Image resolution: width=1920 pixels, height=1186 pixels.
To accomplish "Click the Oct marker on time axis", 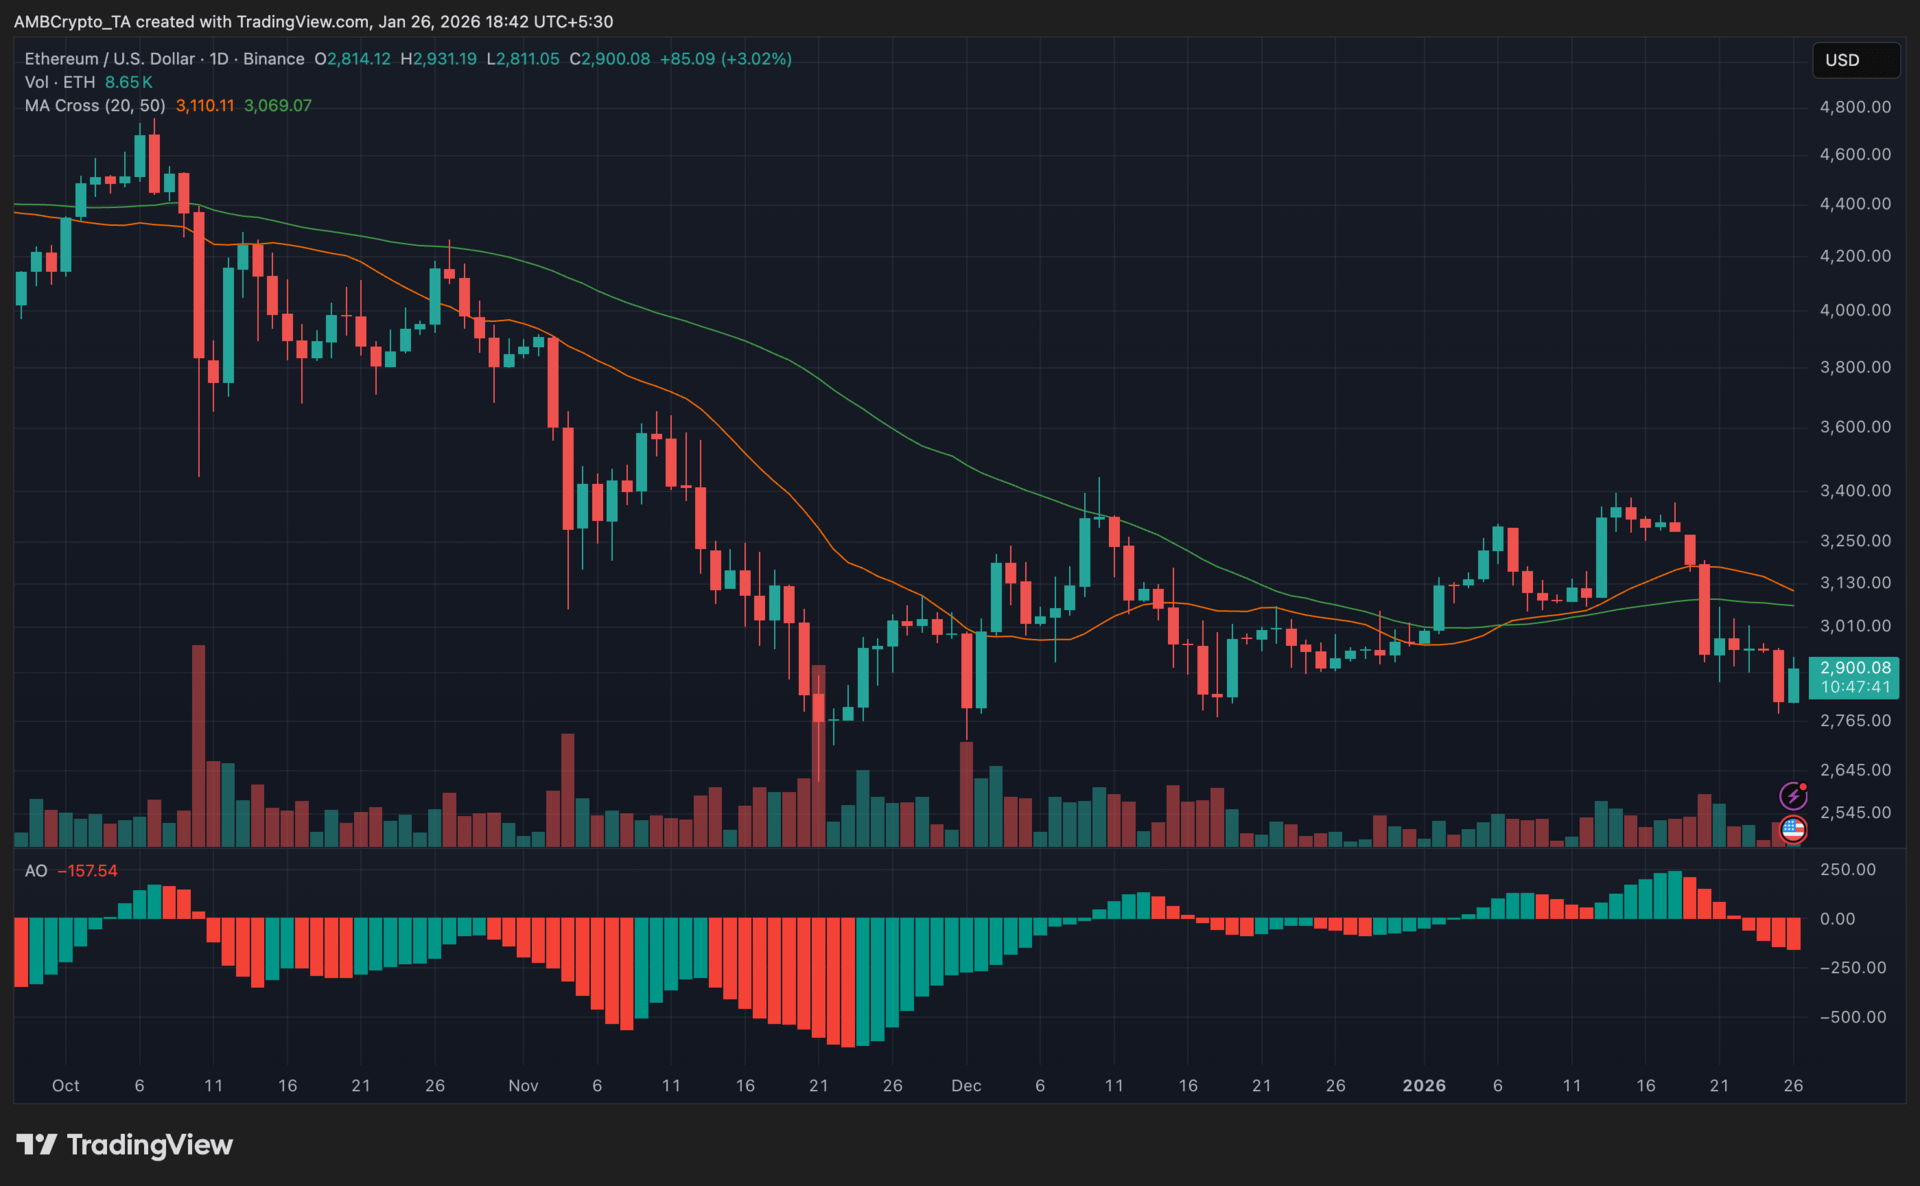I will tap(66, 1086).
